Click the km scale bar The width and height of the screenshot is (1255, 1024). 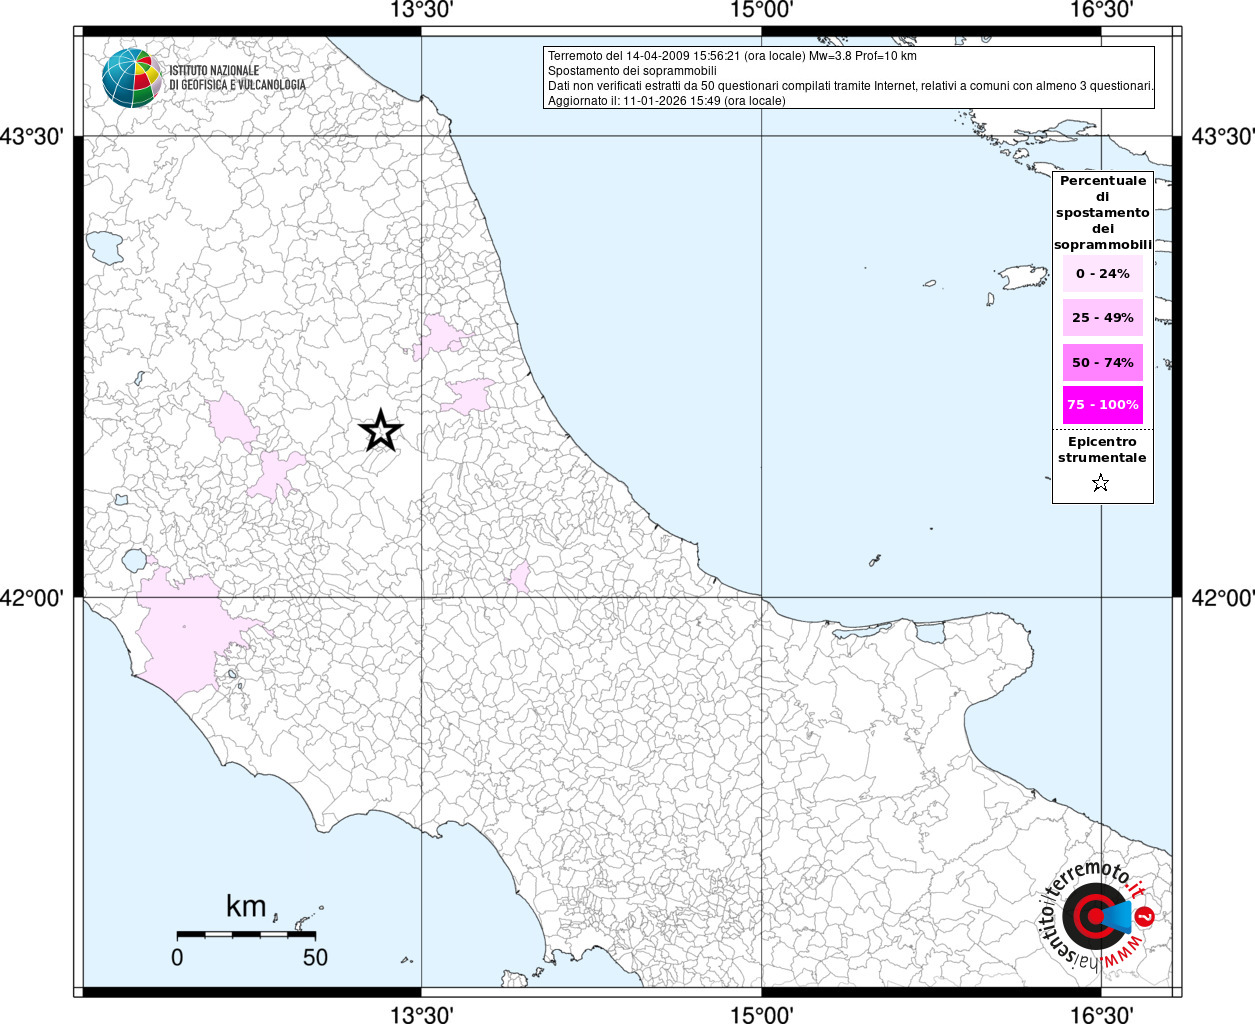pyautogui.click(x=246, y=934)
